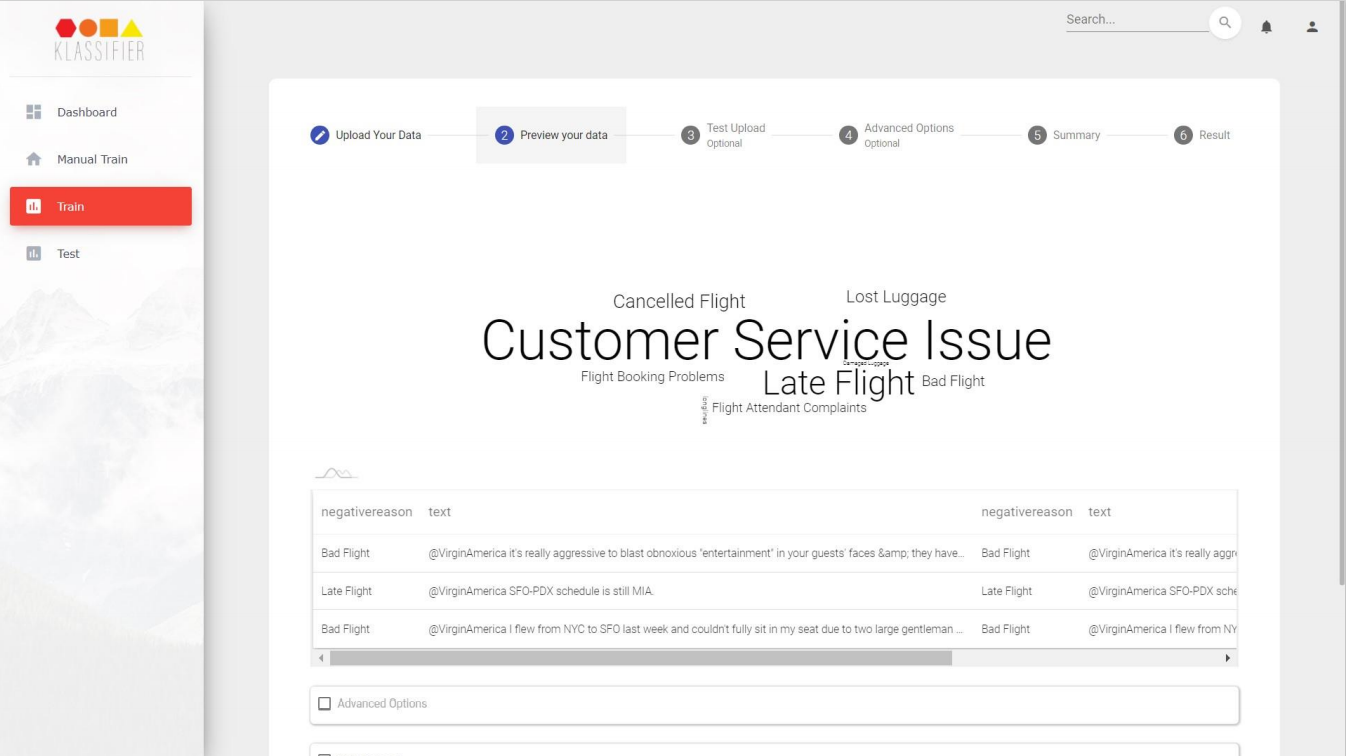Open notifications bell
The width and height of the screenshot is (1346, 756).
tap(1266, 27)
